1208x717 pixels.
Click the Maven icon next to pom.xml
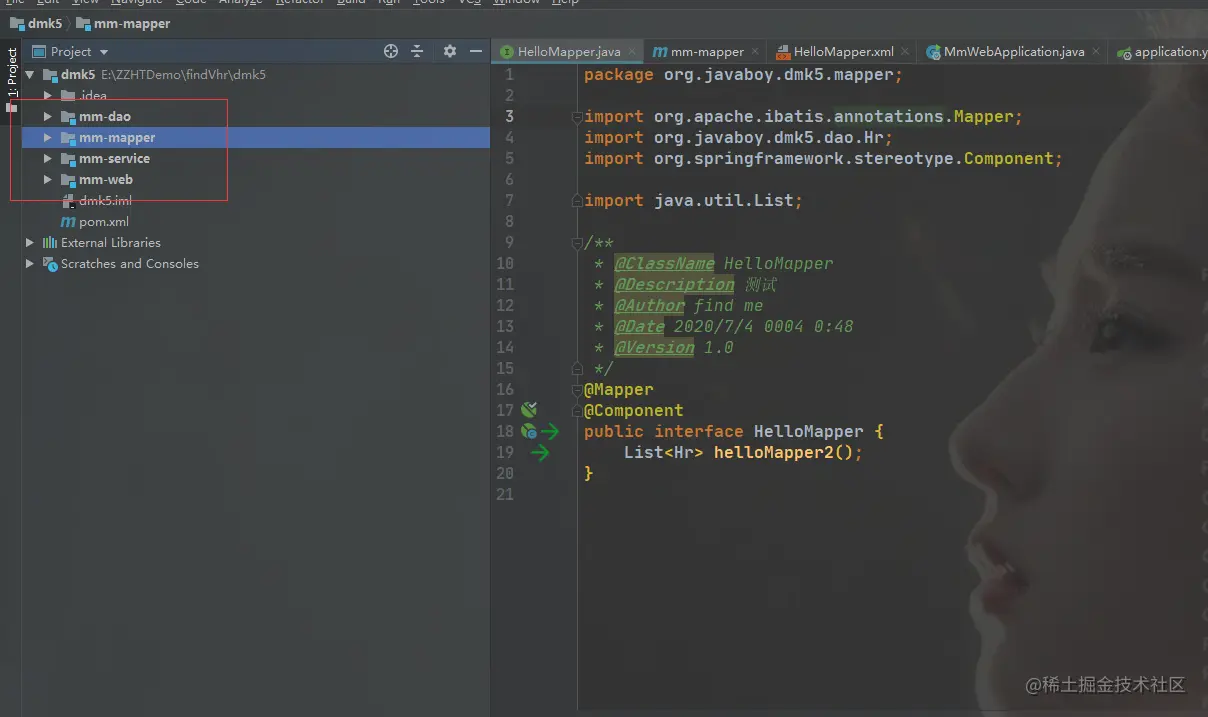click(x=68, y=222)
